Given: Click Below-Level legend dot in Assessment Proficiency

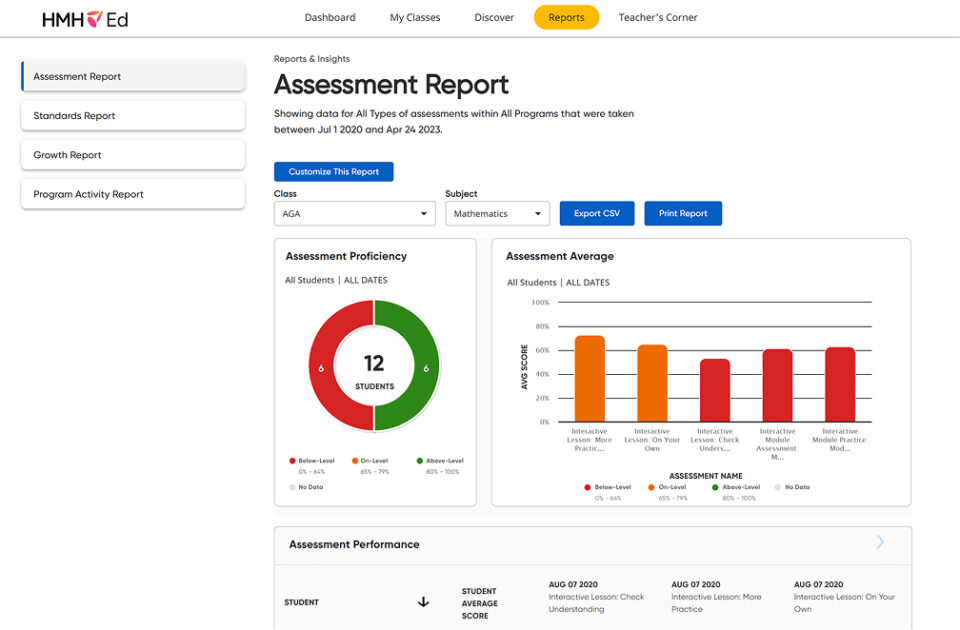Looking at the screenshot, I should (293, 460).
